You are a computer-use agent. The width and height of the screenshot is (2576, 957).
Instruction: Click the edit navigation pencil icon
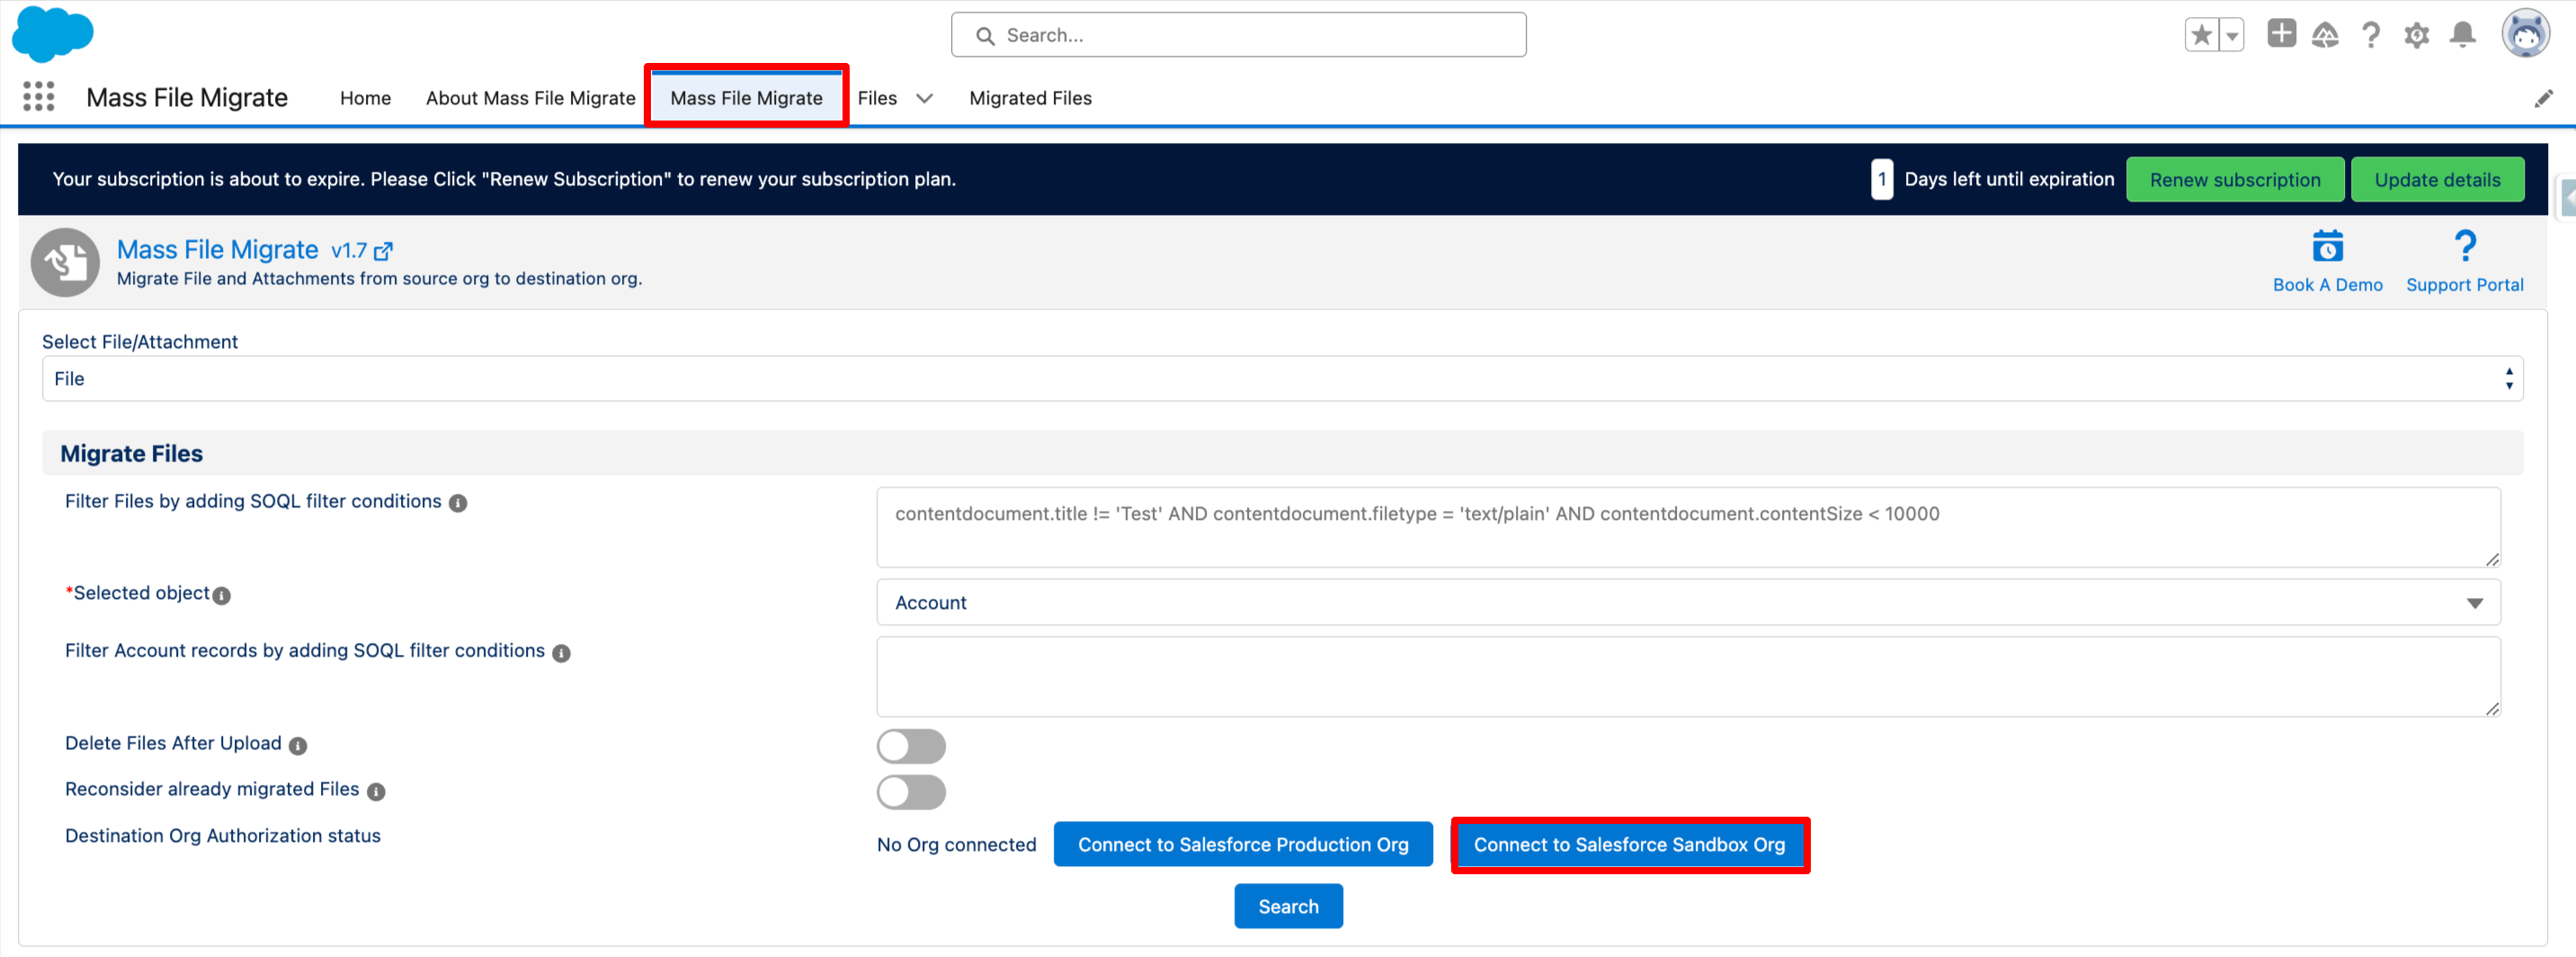tap(2543, 98)
